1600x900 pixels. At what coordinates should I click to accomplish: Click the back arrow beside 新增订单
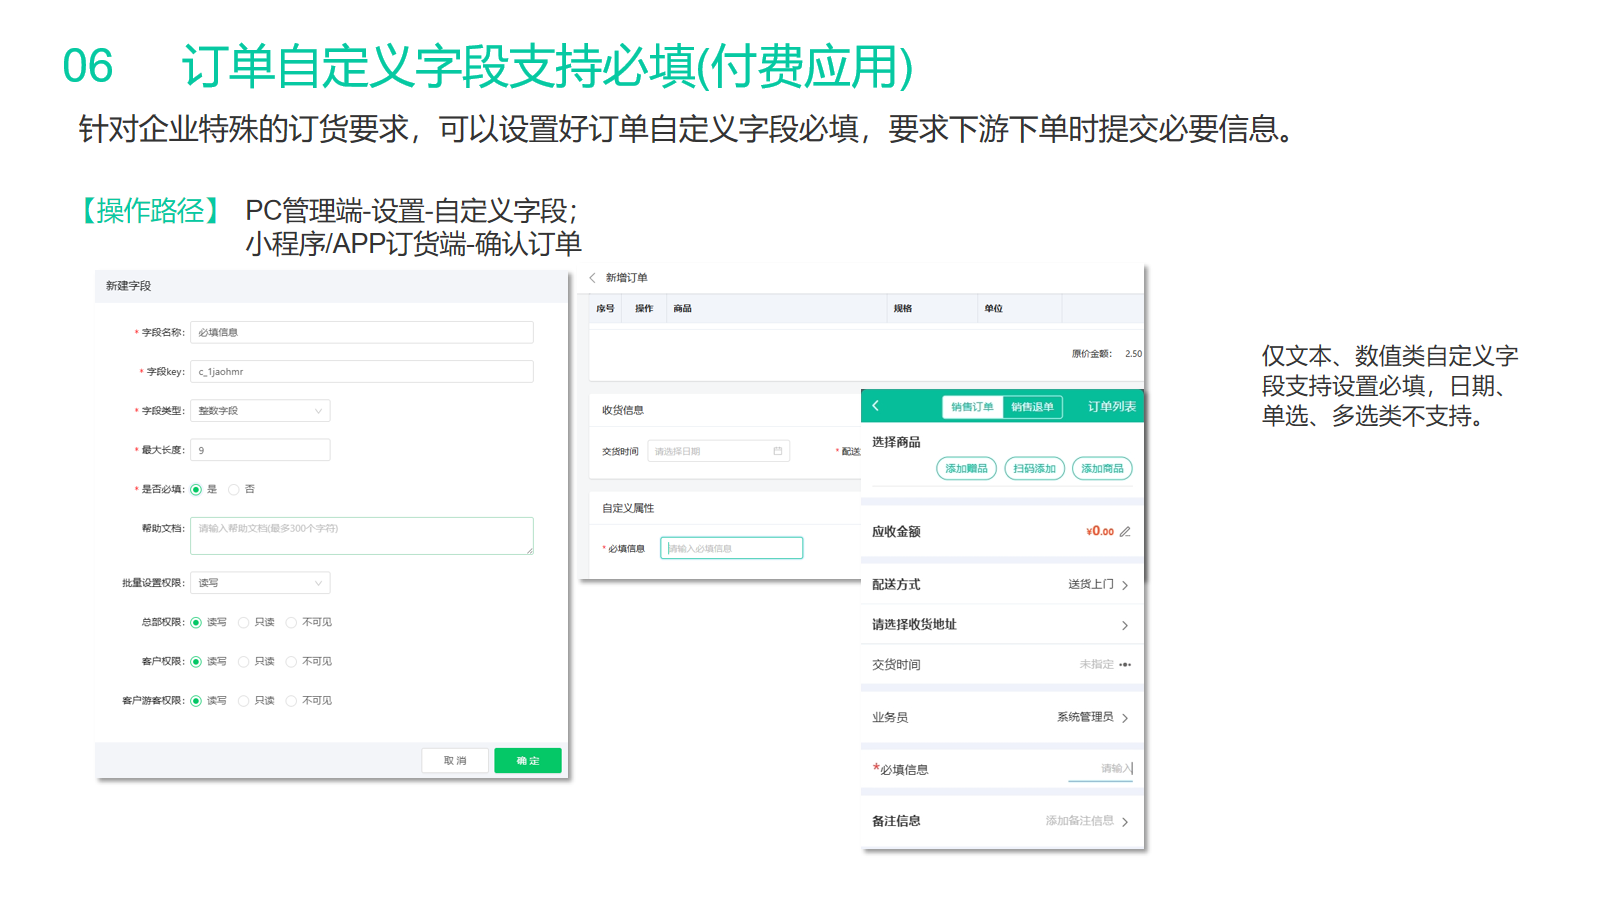coord(592,278)
